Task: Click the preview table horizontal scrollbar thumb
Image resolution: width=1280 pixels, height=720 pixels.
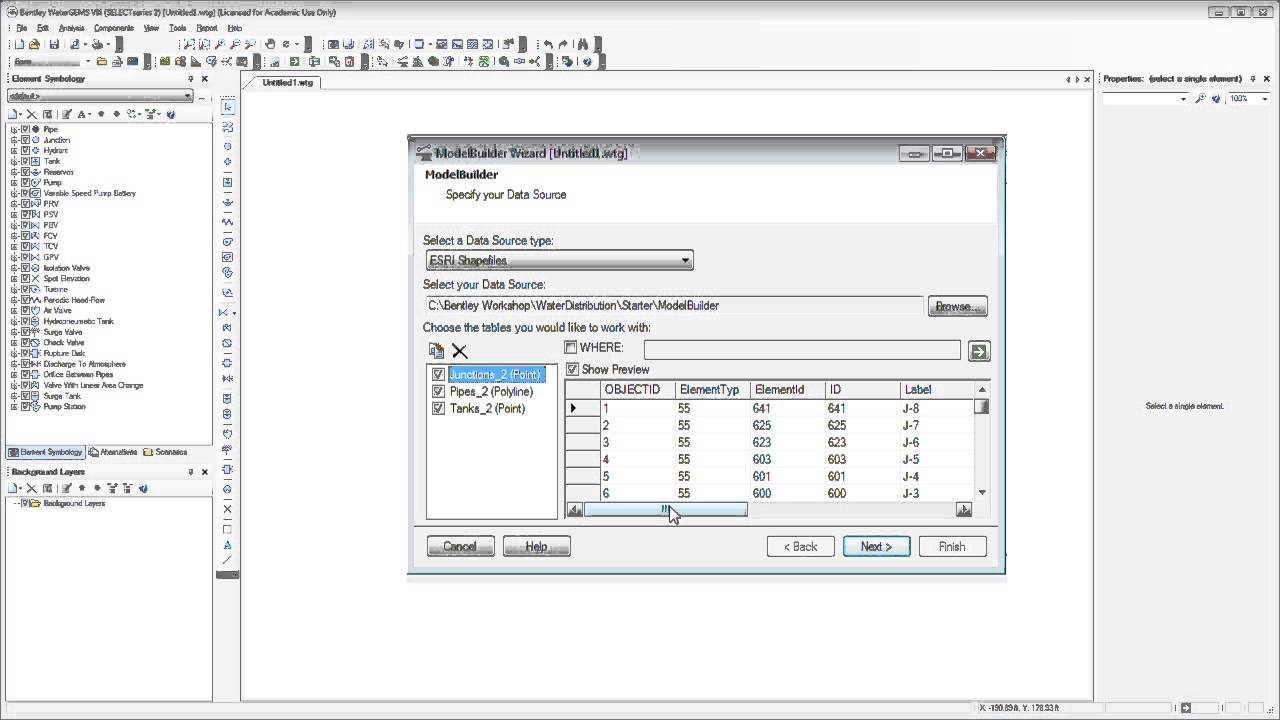Action: point(665,510)
